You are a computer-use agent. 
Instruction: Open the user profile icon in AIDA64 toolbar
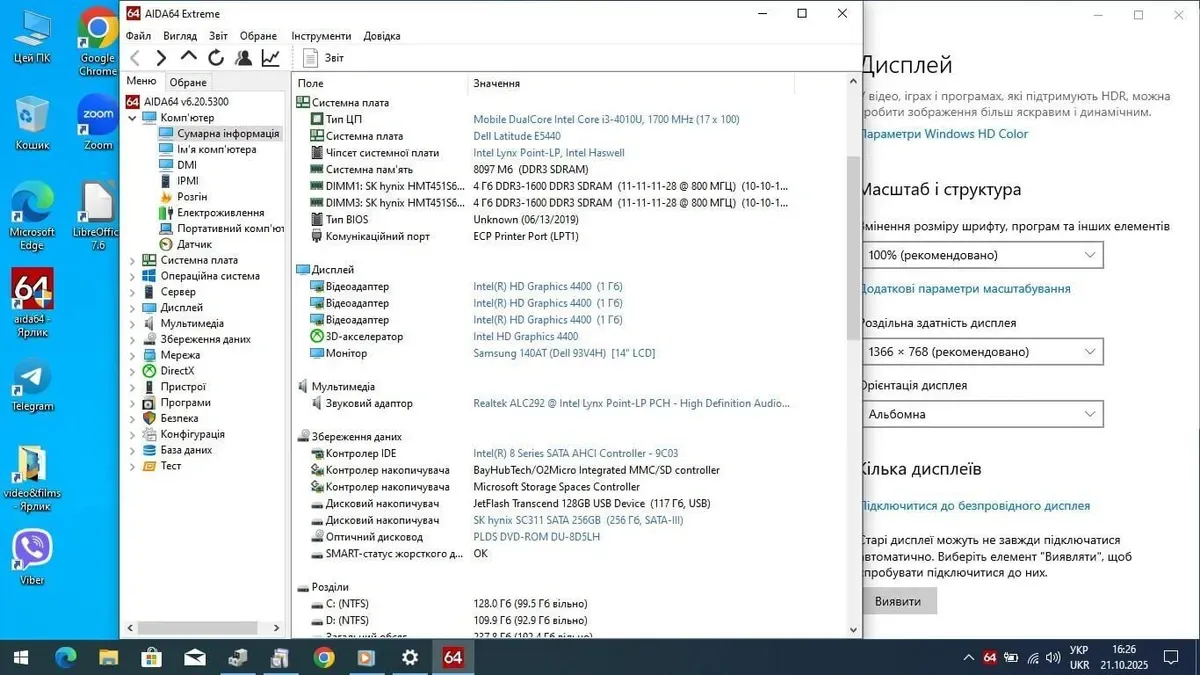(243, 58)
